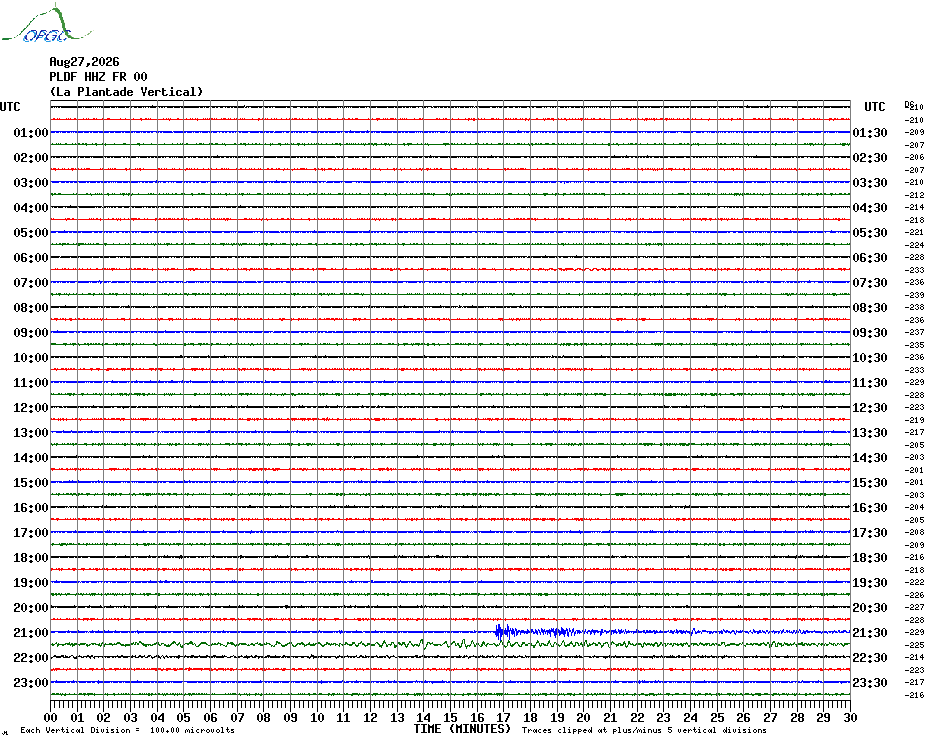Click the Each Vertical Division scale note
The height and width of the screenshot is (744, 930).
128,730
